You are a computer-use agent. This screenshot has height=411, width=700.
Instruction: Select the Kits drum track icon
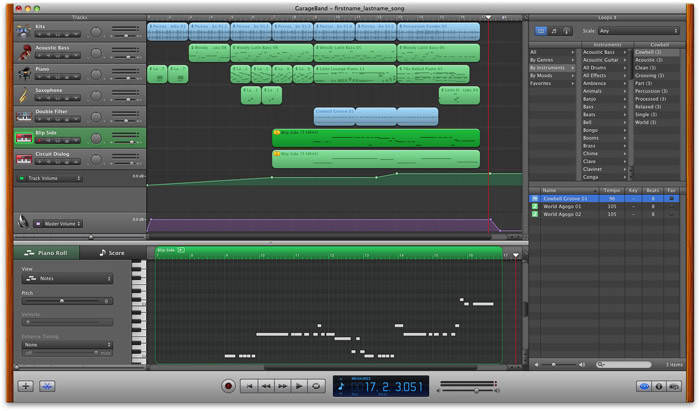pyautogui.click(x=24, y=31)
